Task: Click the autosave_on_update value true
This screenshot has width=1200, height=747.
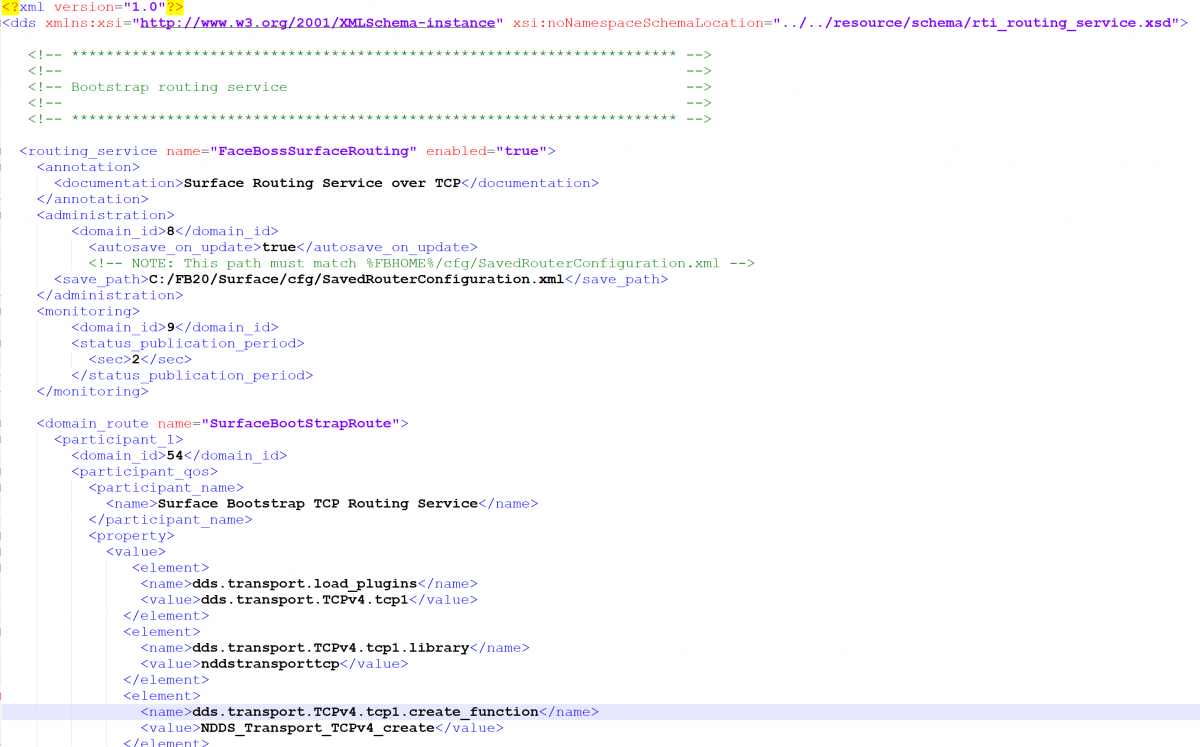Action: [279, 247]
